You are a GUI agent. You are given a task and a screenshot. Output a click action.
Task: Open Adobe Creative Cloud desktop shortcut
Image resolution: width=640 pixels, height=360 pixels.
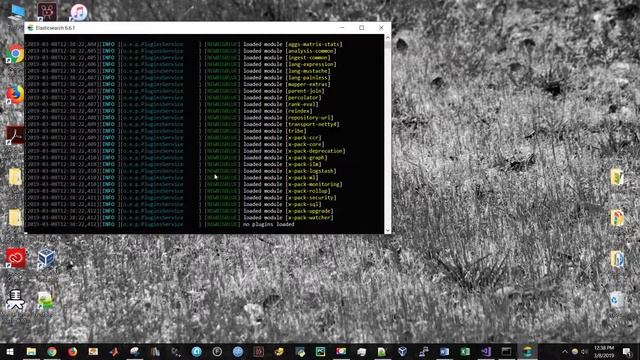click(16, 258)
